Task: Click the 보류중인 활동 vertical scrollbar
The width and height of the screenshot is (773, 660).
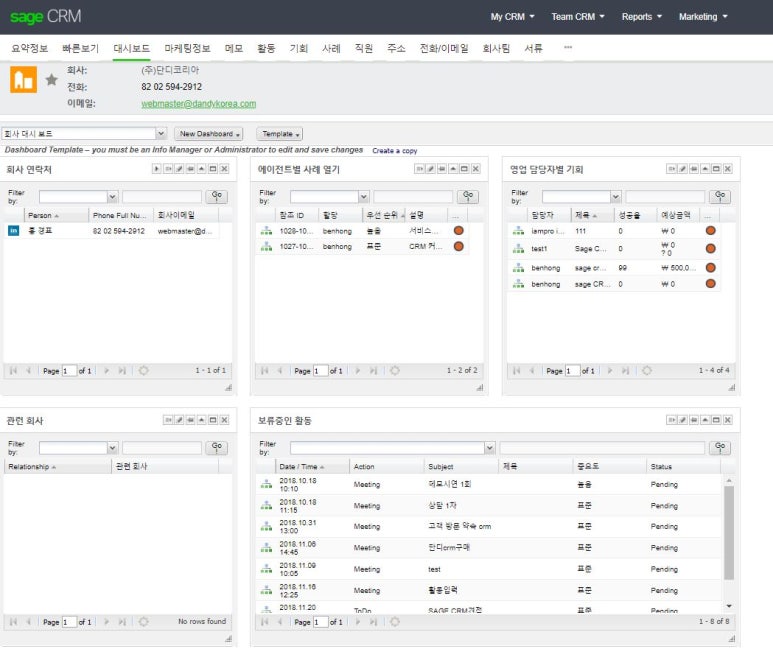Action: 729,532
